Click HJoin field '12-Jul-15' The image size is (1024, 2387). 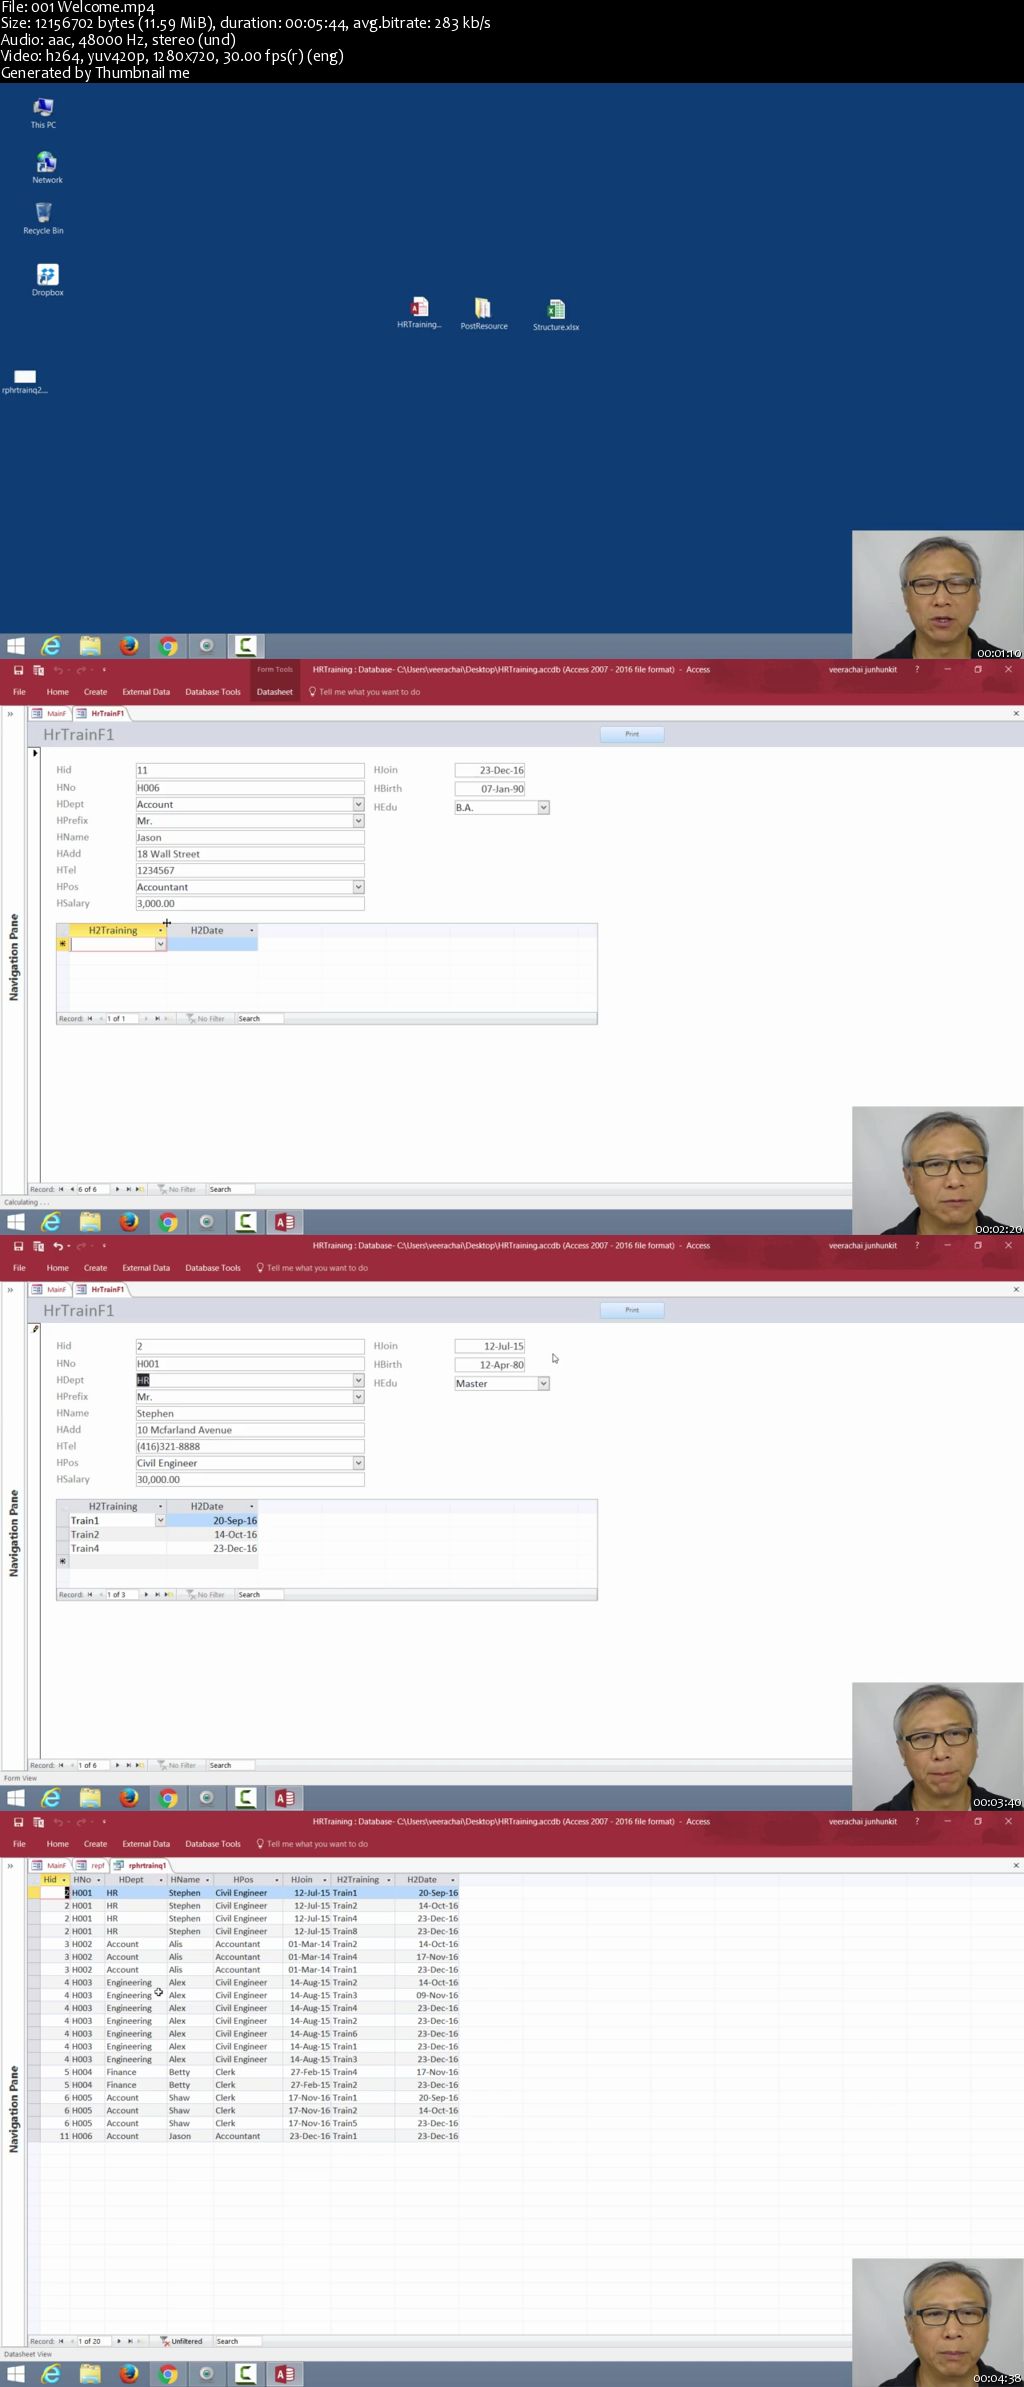click(490, 1346)
